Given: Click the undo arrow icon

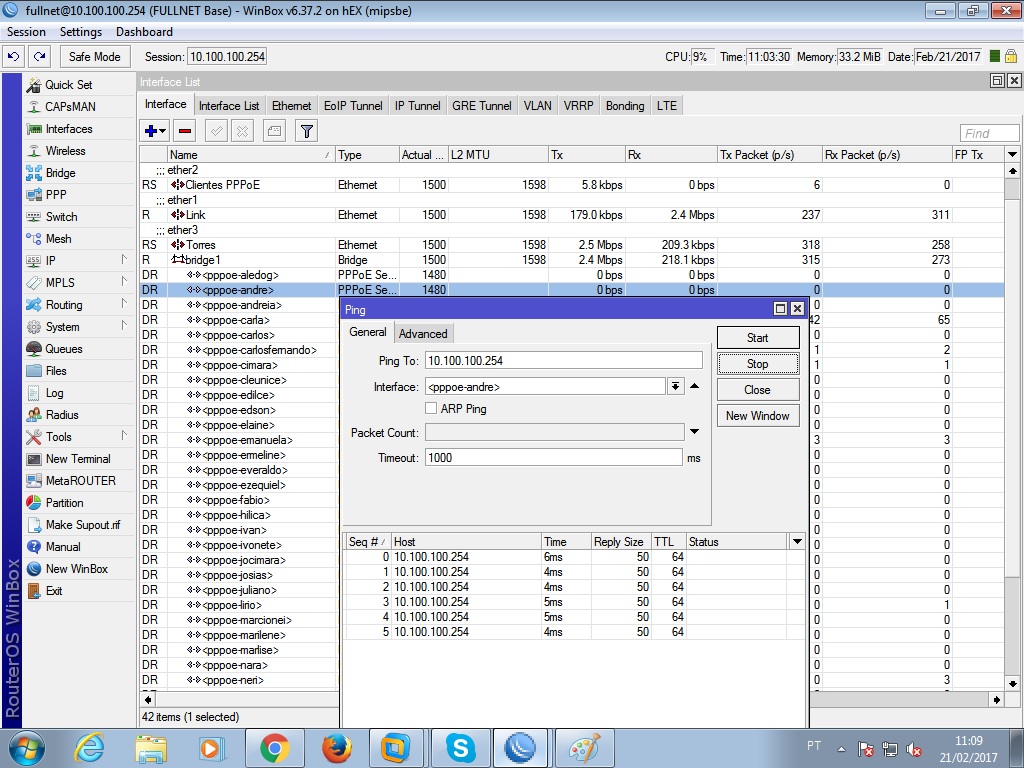Looking at the screenshot, I should pyautogui.click(x=14, y=57).
